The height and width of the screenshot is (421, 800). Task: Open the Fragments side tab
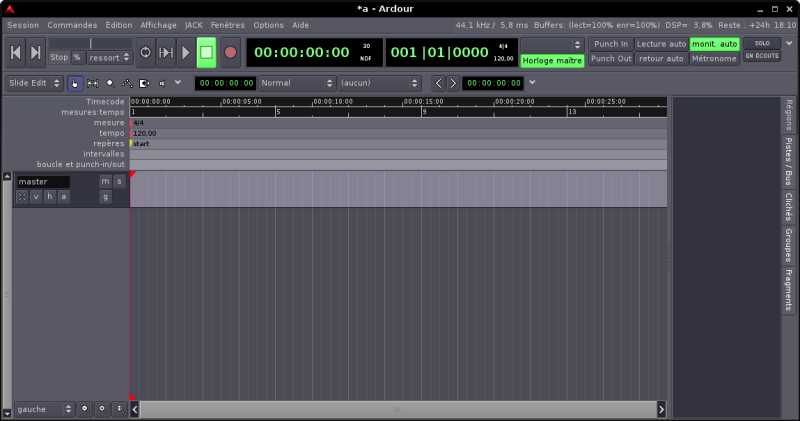point(789,290)
